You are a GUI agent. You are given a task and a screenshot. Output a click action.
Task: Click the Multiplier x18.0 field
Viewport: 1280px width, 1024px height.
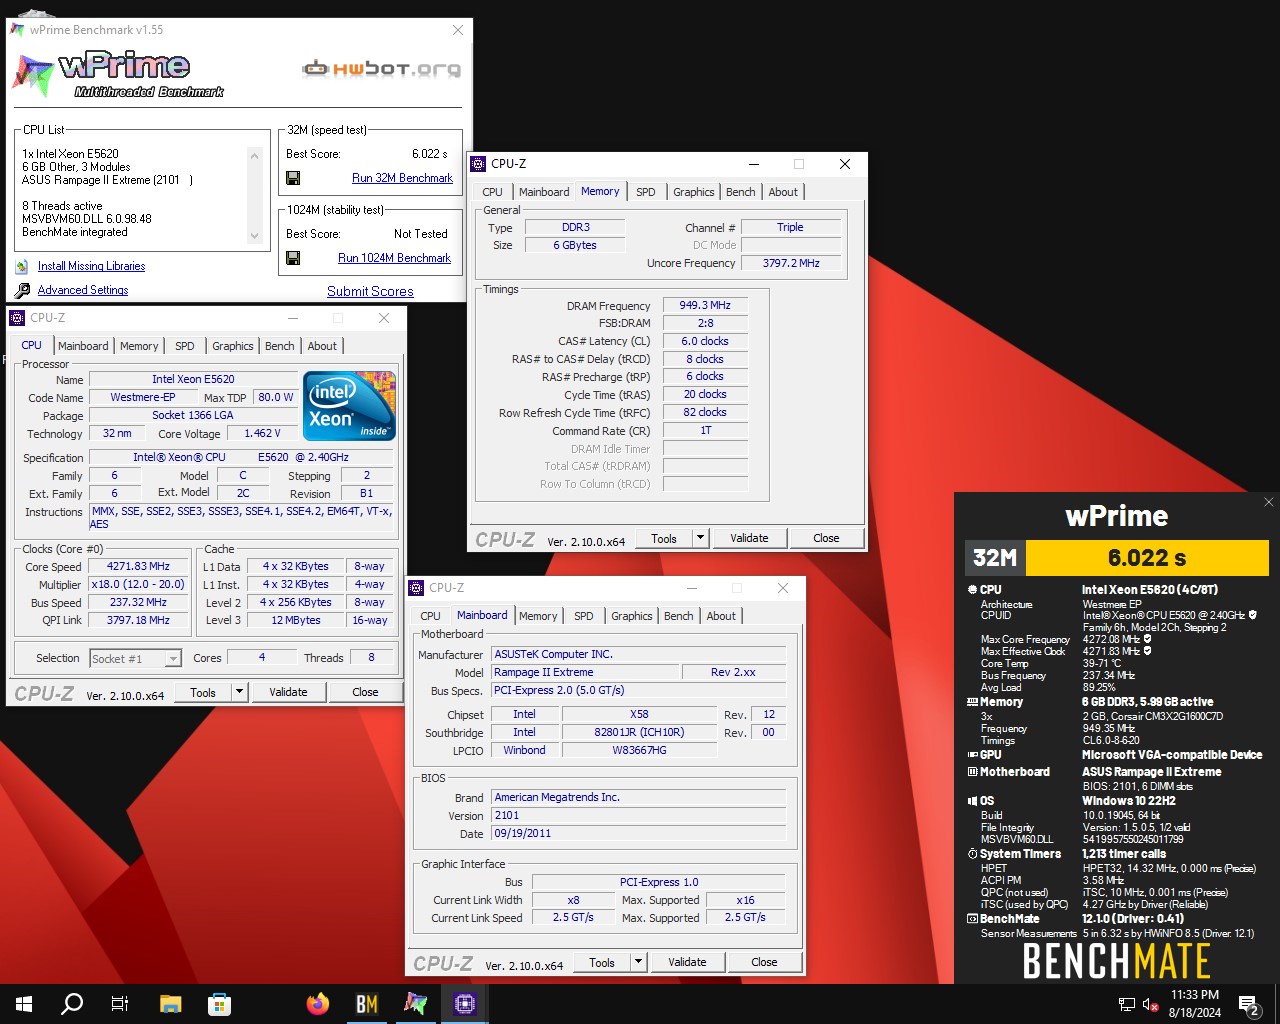[139, 584]
